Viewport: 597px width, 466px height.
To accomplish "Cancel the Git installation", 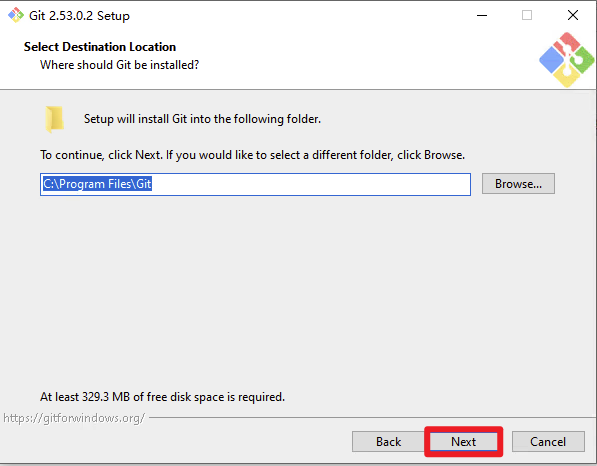I will click(x=548, y=442).
